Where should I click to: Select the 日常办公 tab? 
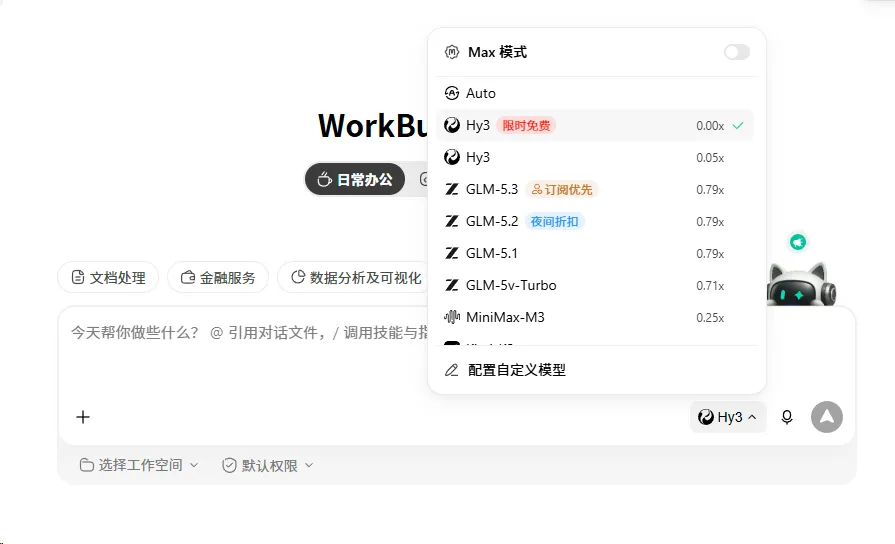(354, 179)
